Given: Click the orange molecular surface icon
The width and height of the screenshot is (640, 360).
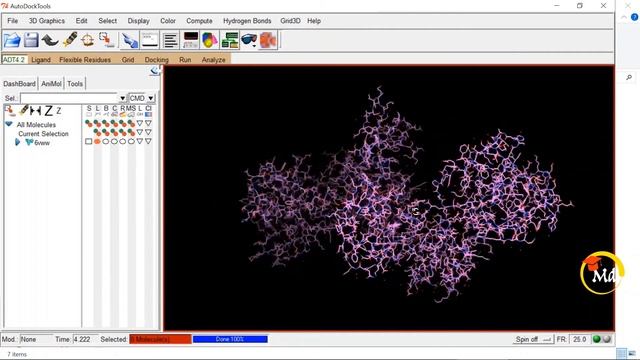Looking at the screenshot, I should (x=268, y=40).
